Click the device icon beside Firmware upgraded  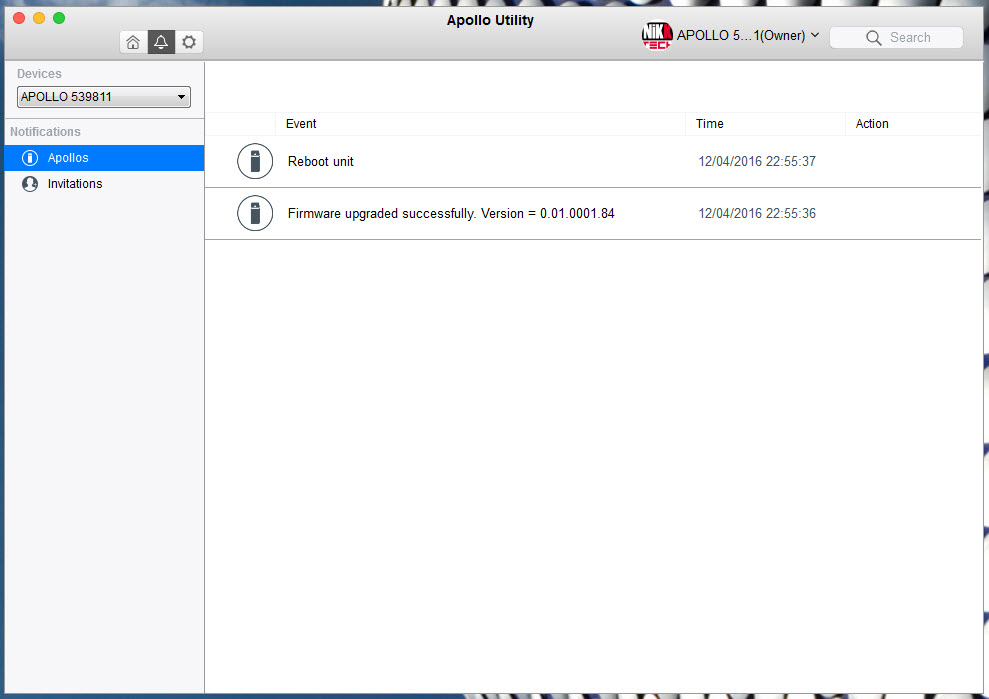point(255,213)
